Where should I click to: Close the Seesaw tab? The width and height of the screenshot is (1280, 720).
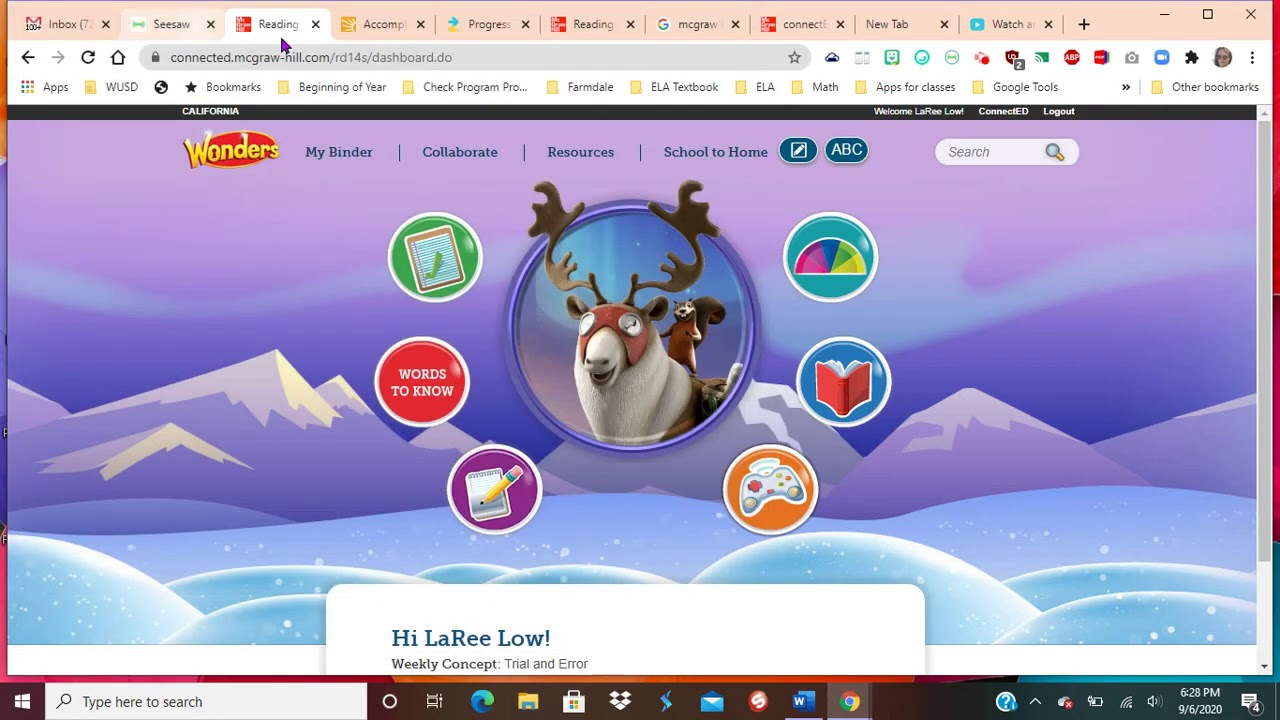tap(210, 24)
